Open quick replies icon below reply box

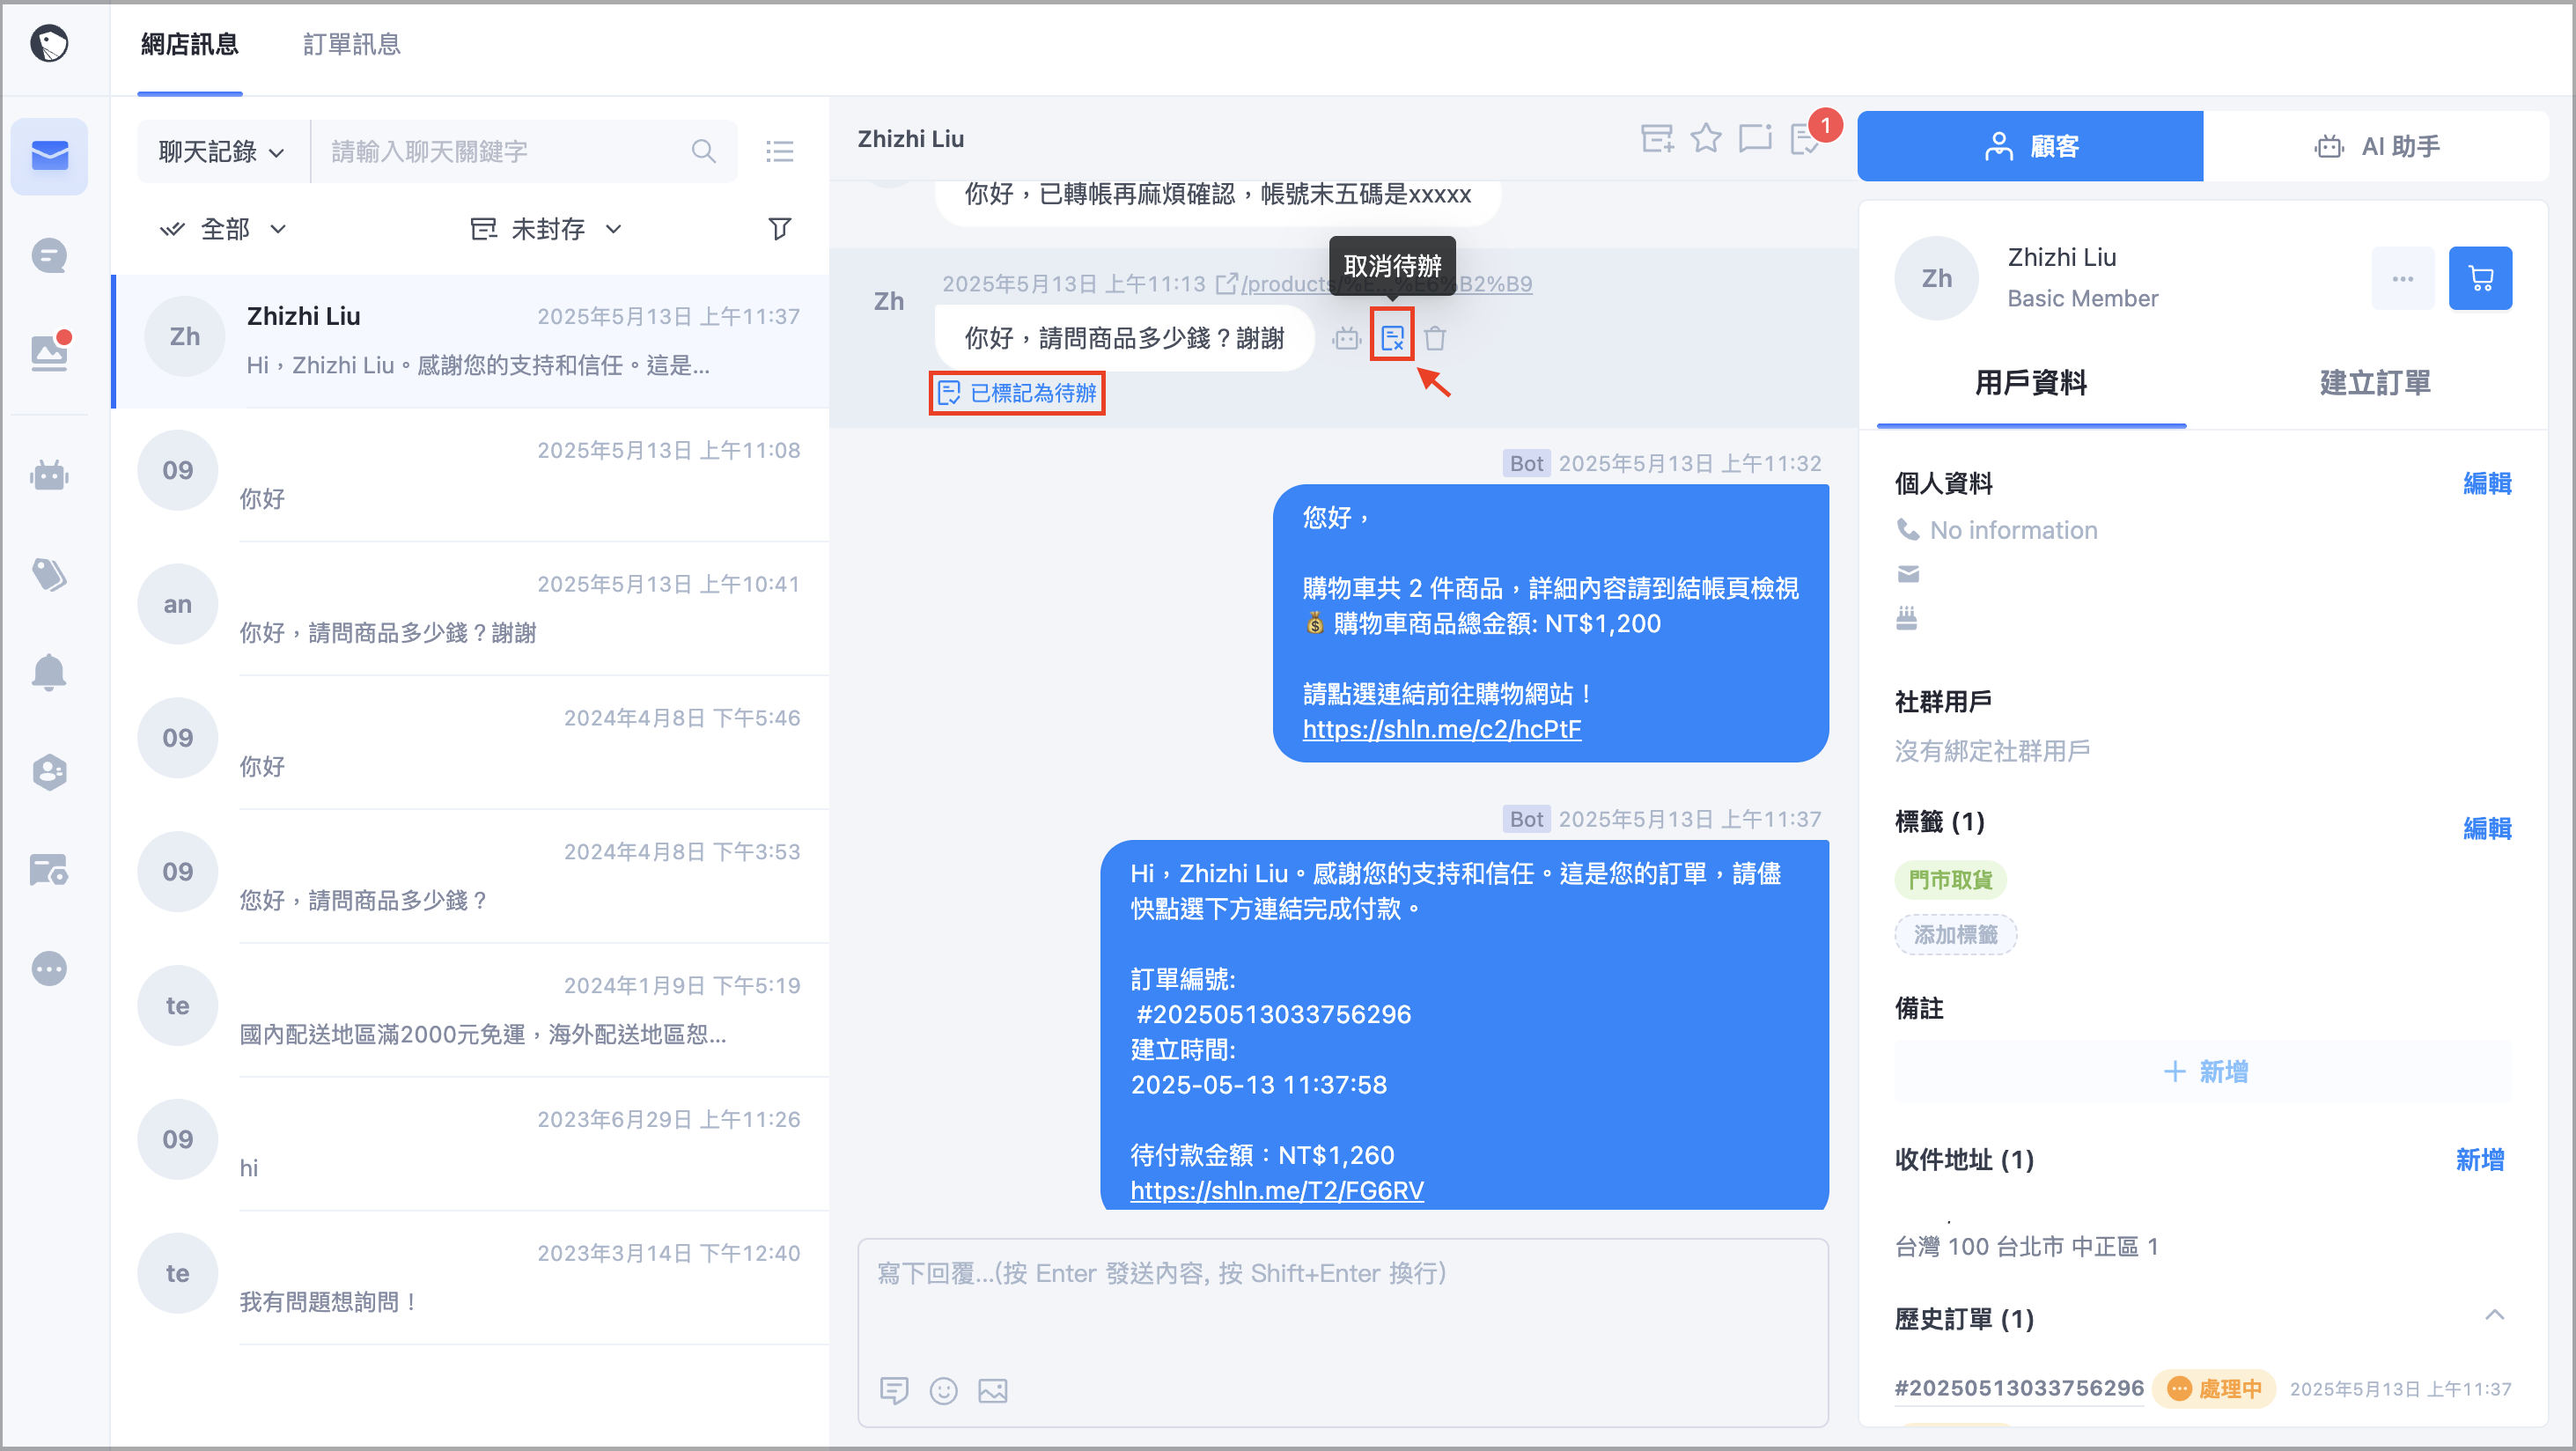click(x=894, y=1390)
